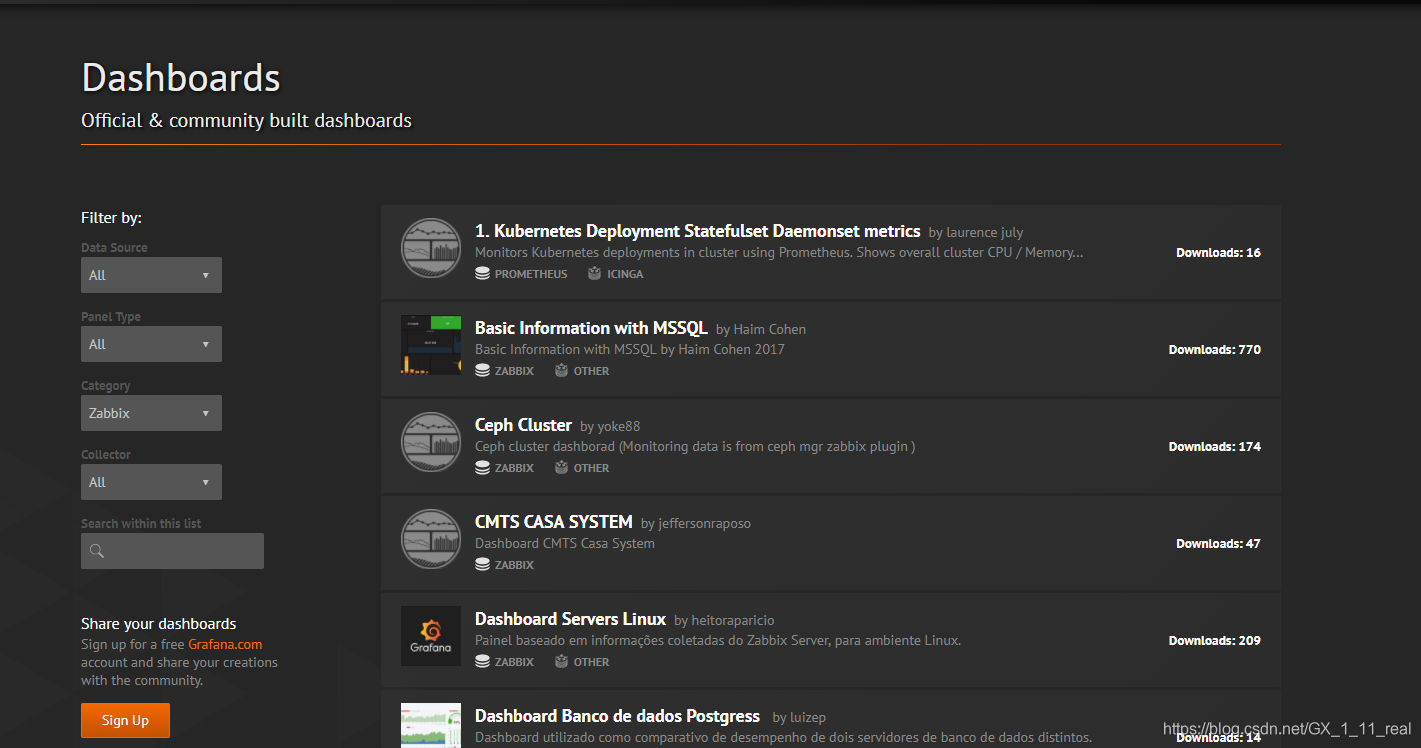The image size is (1421, 748).
Task: Open the Basic Information with MSSQL dashboard
Action: 591,328
